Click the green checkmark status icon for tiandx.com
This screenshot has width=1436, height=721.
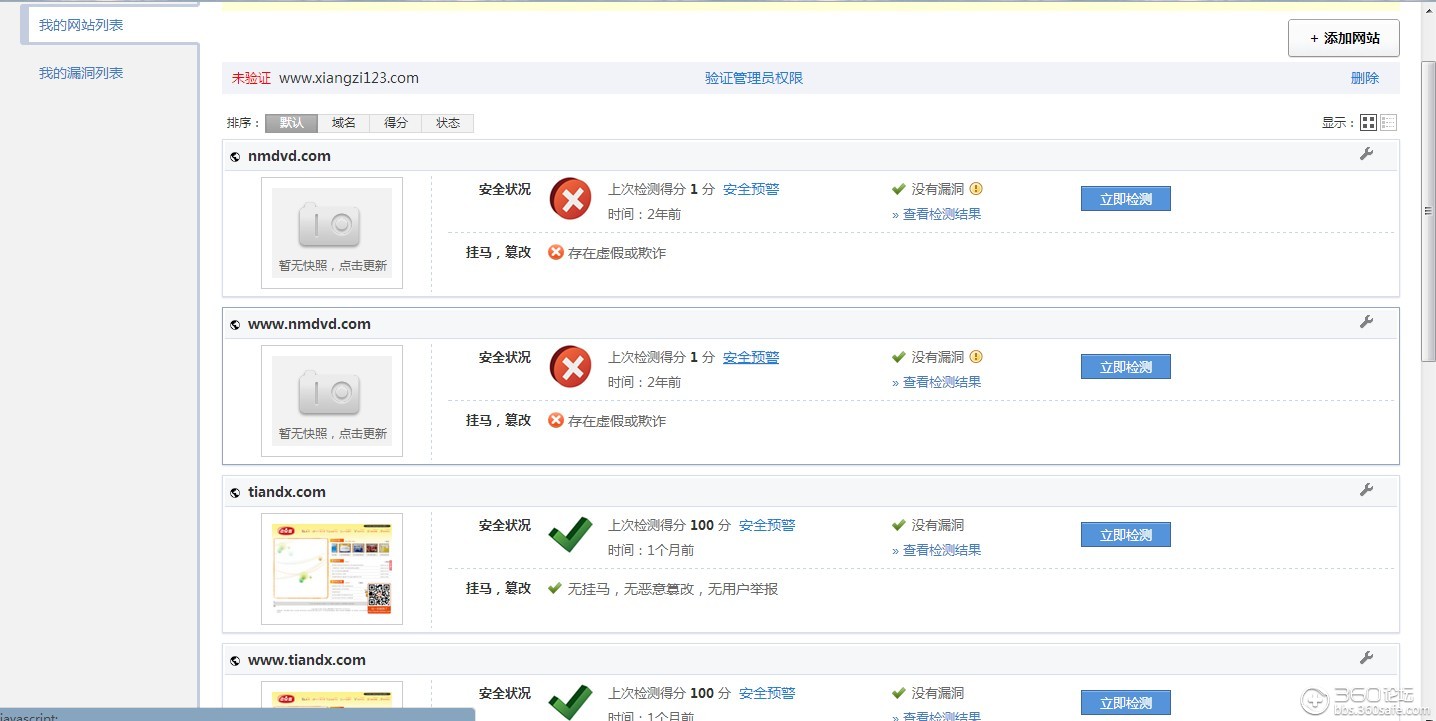[569, 535]
